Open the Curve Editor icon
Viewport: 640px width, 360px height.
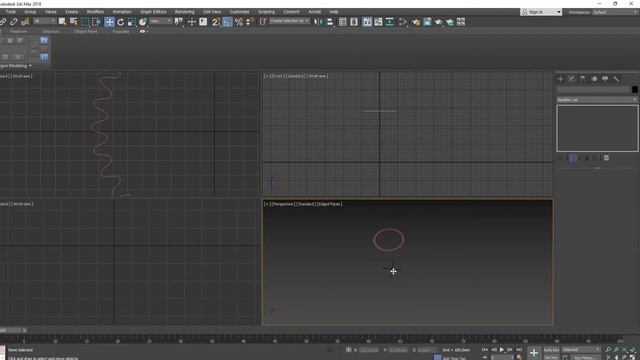click(x=378, y=22)
